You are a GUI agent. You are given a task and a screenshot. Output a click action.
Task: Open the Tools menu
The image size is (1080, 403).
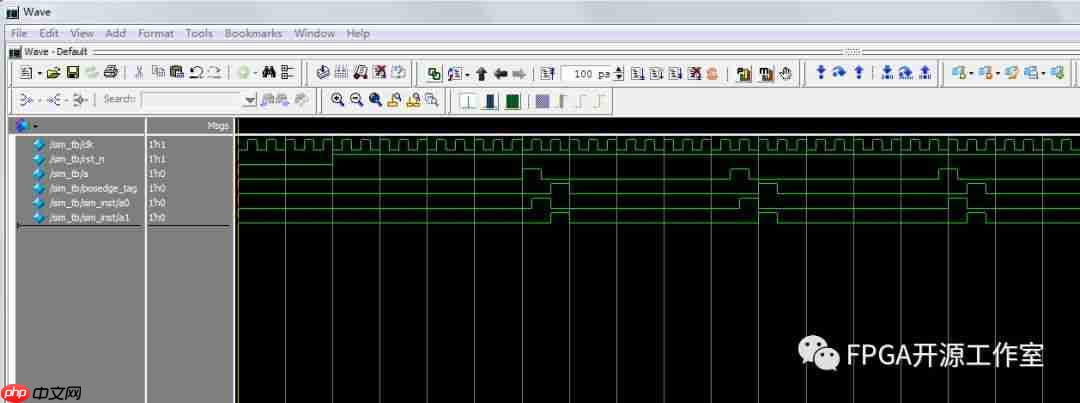coord(199,33)
